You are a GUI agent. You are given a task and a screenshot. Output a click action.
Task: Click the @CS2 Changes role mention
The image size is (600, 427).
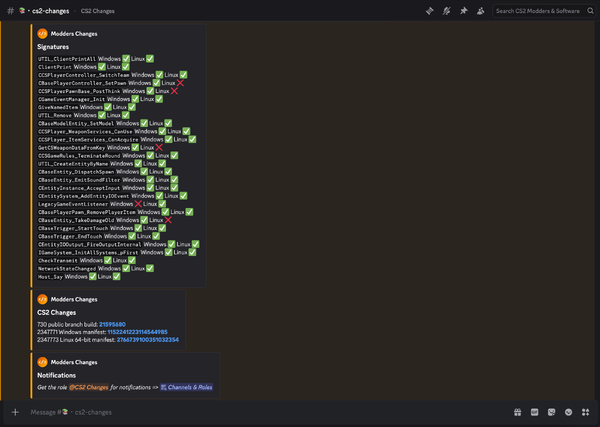click(x=89, y=388)
